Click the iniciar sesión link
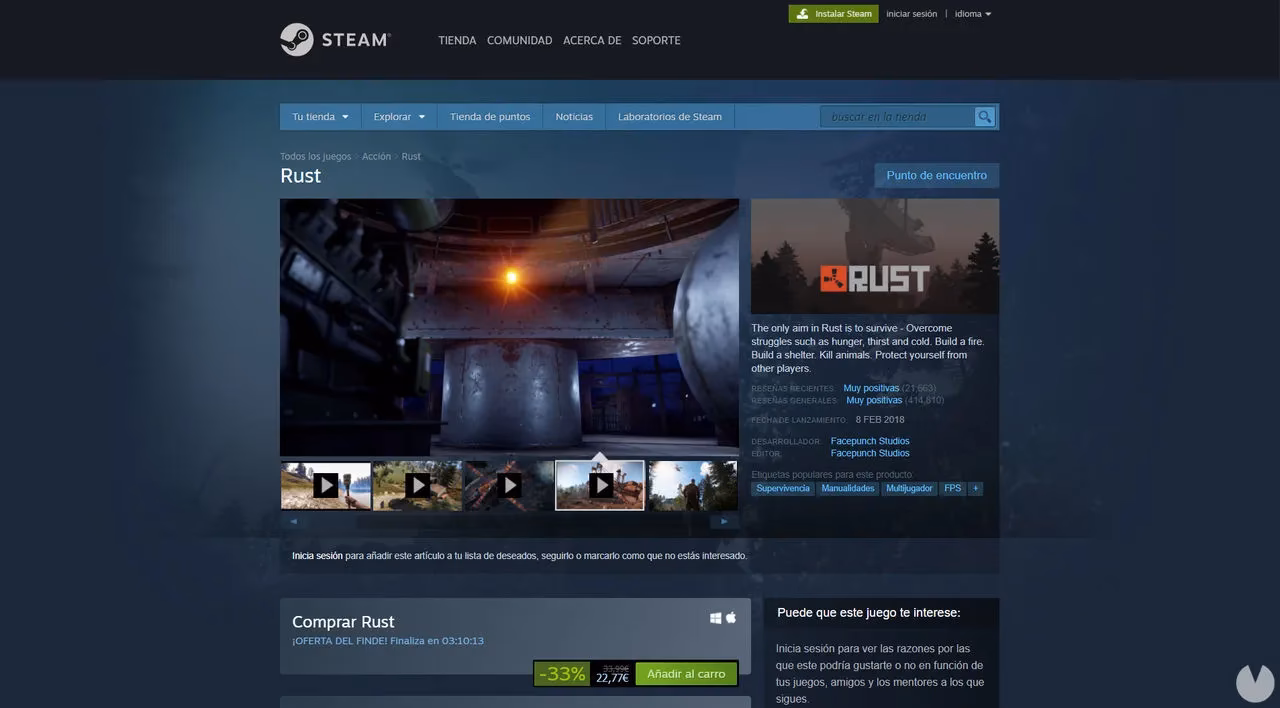The image size is (1280, 708). (911, 14)
